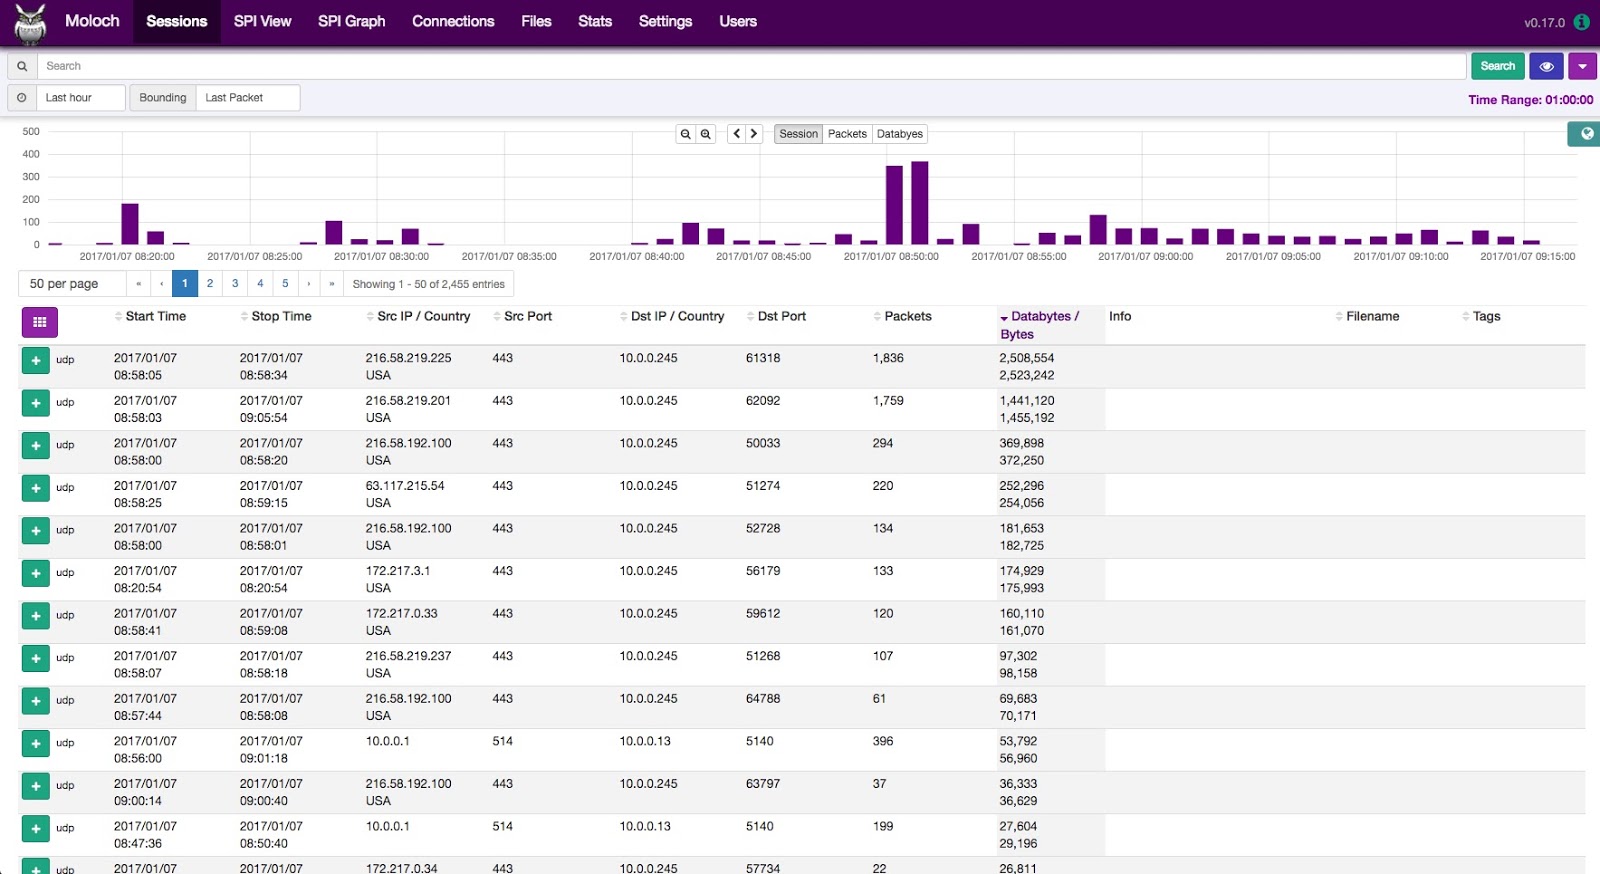Open the Sessions tab

(177, 22)
